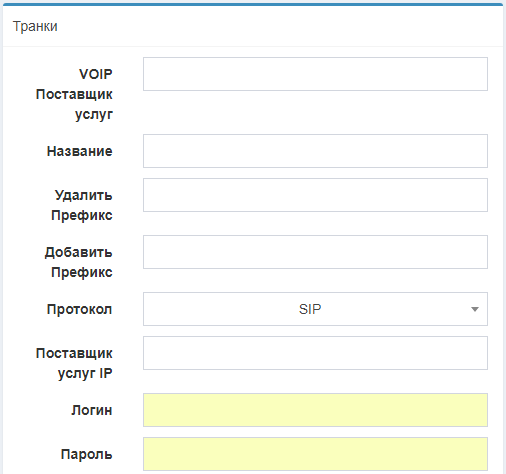Click the VOIP Поставщик услуг label

(74, 94)
